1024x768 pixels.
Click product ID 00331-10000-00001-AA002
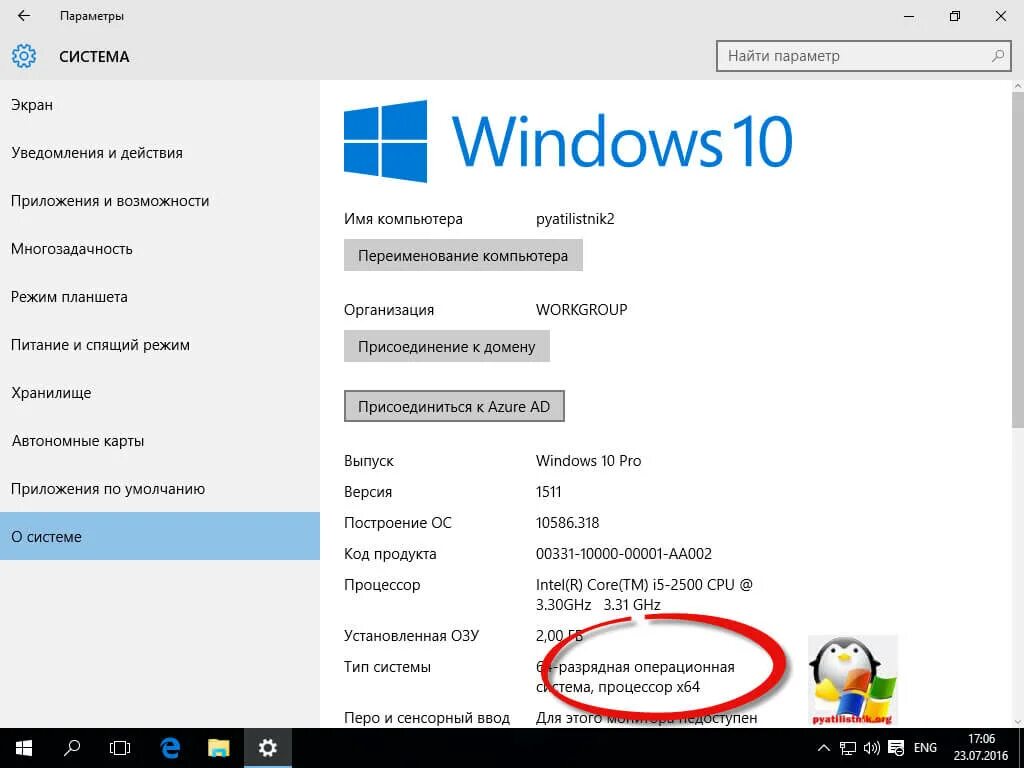pyautogui.click(x=624, y=554)
